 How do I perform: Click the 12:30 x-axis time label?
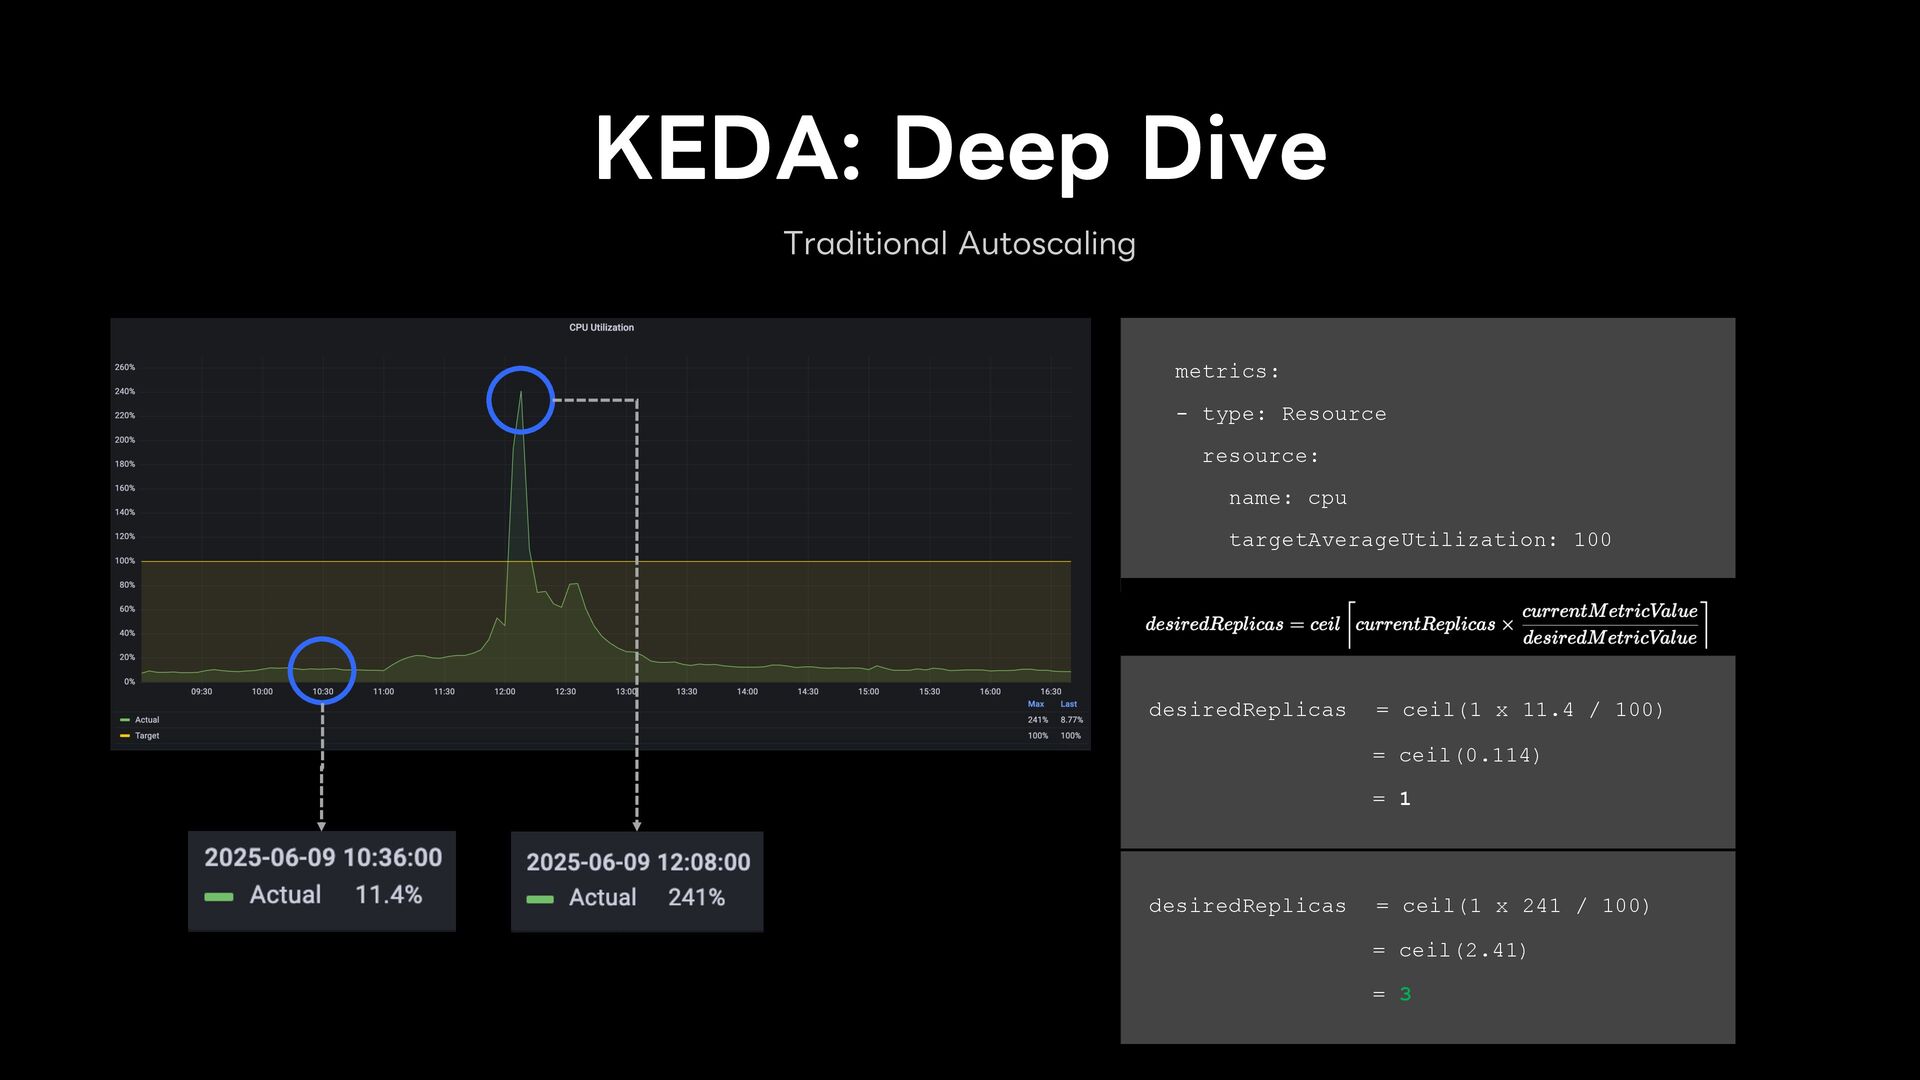pos(565,691)
